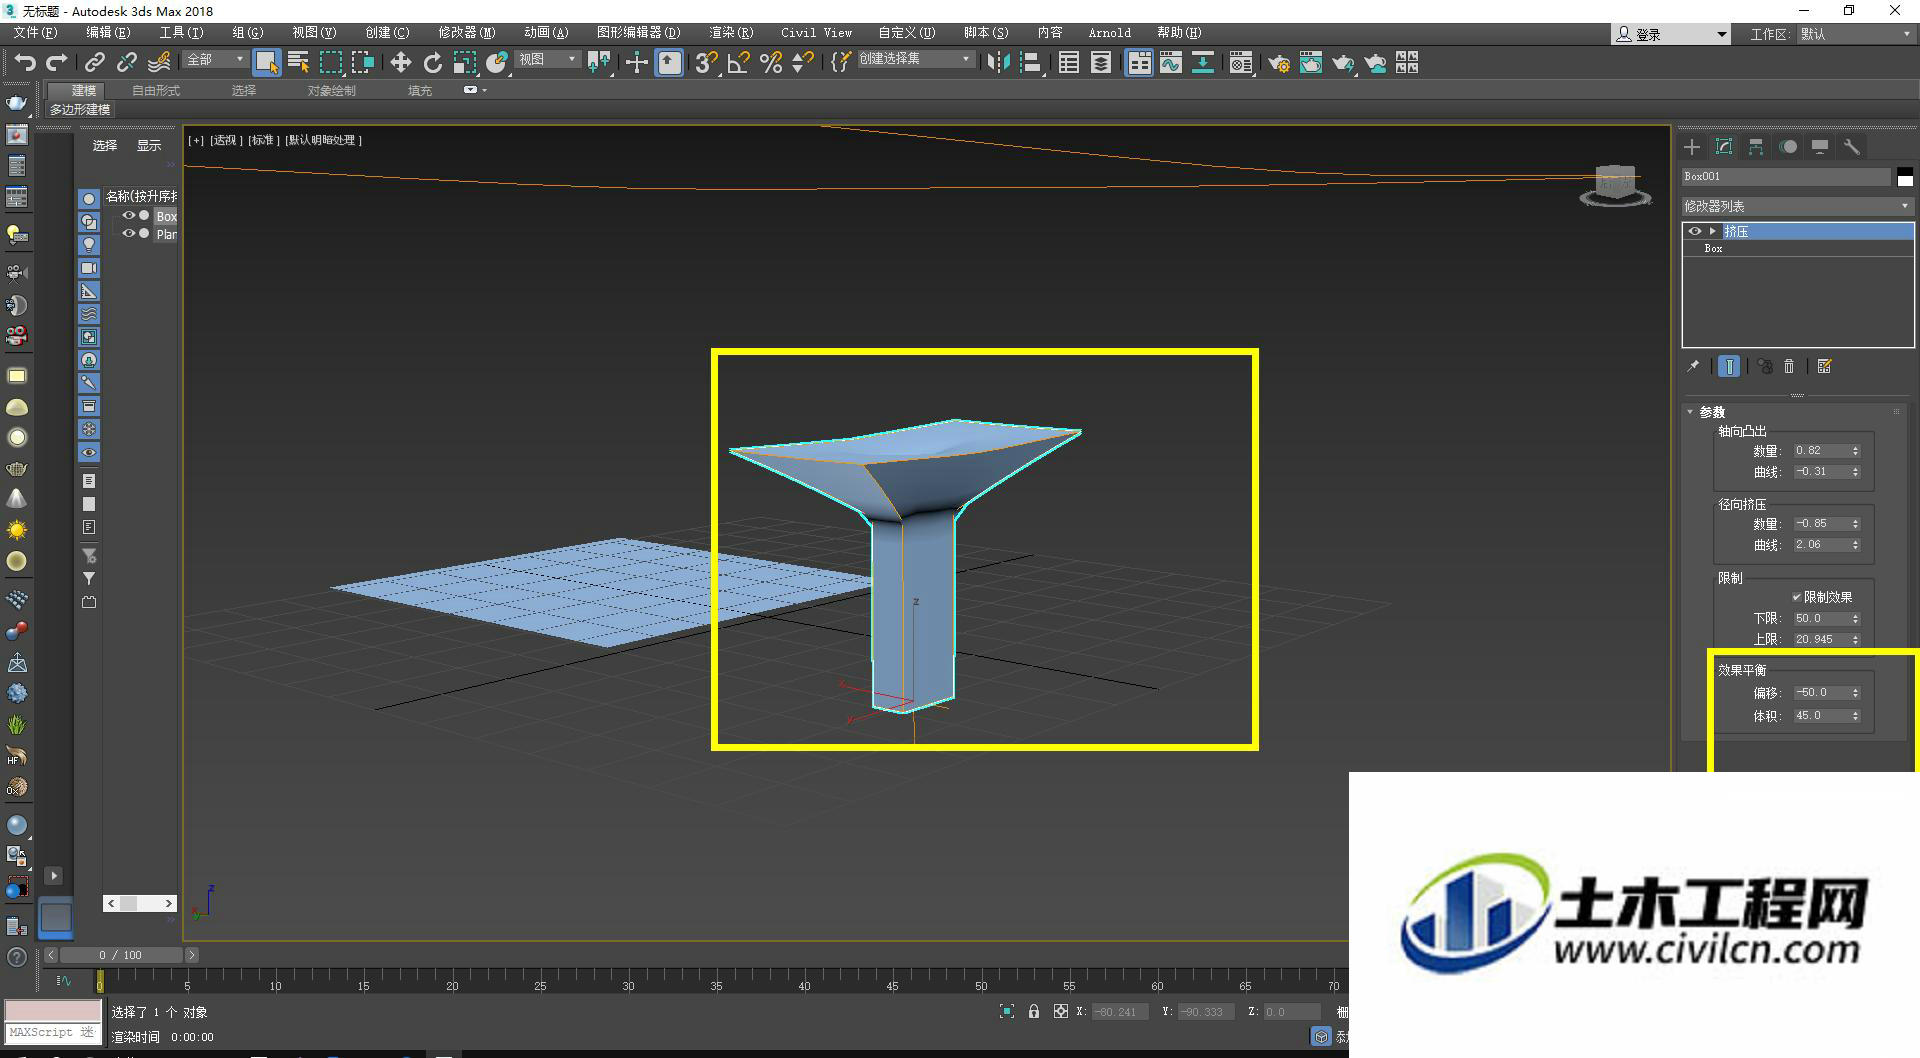Toggle Show End Result button
This screenshot has height=1058, width=1920.
pos(1729,366)
